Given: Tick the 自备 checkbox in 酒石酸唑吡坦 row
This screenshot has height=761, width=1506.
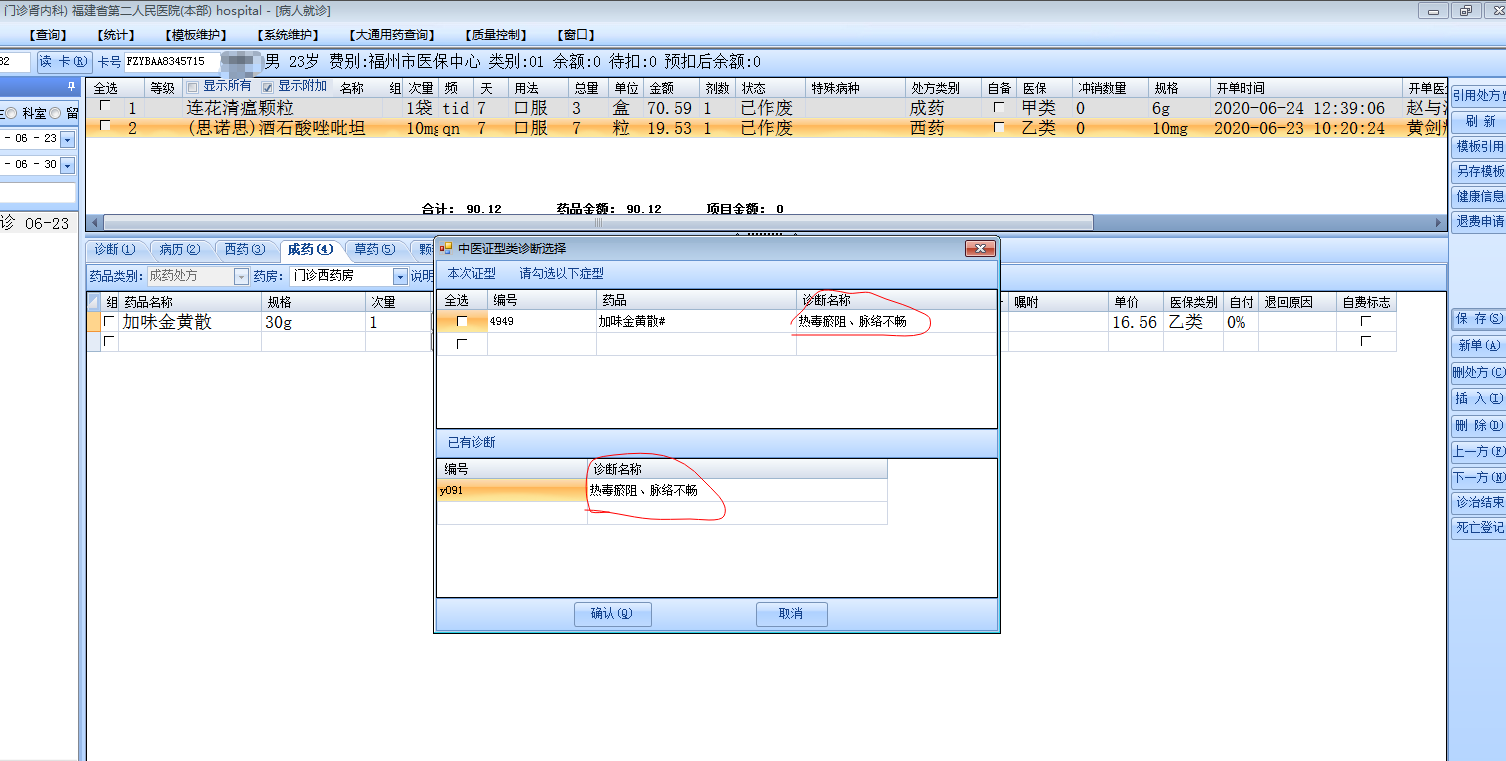Looking at the screenshot, I should pyautogui.click(x=999, y=128).
